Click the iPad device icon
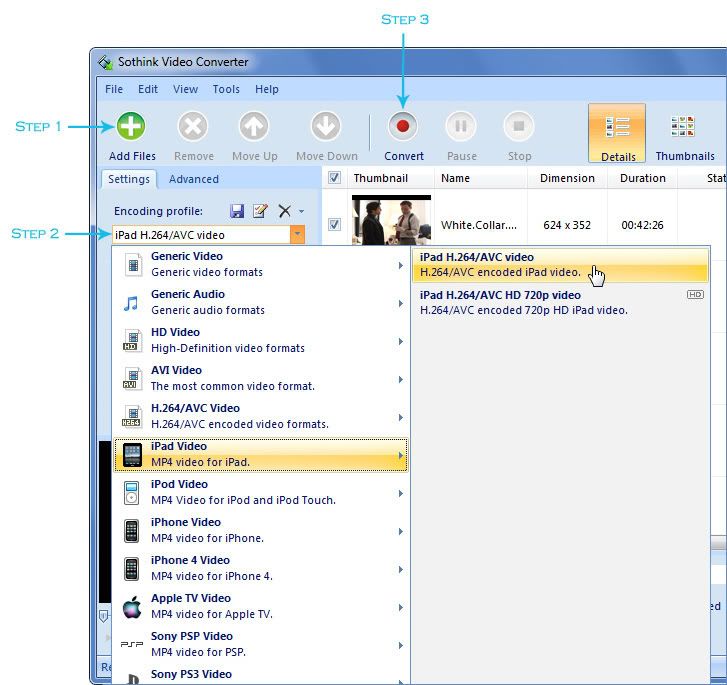727x685 pixels. tap(132, 455)
